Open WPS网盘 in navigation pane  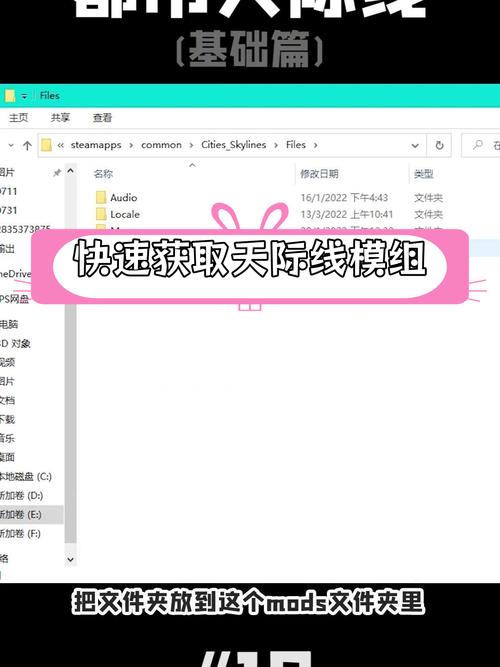click(14, 299)
